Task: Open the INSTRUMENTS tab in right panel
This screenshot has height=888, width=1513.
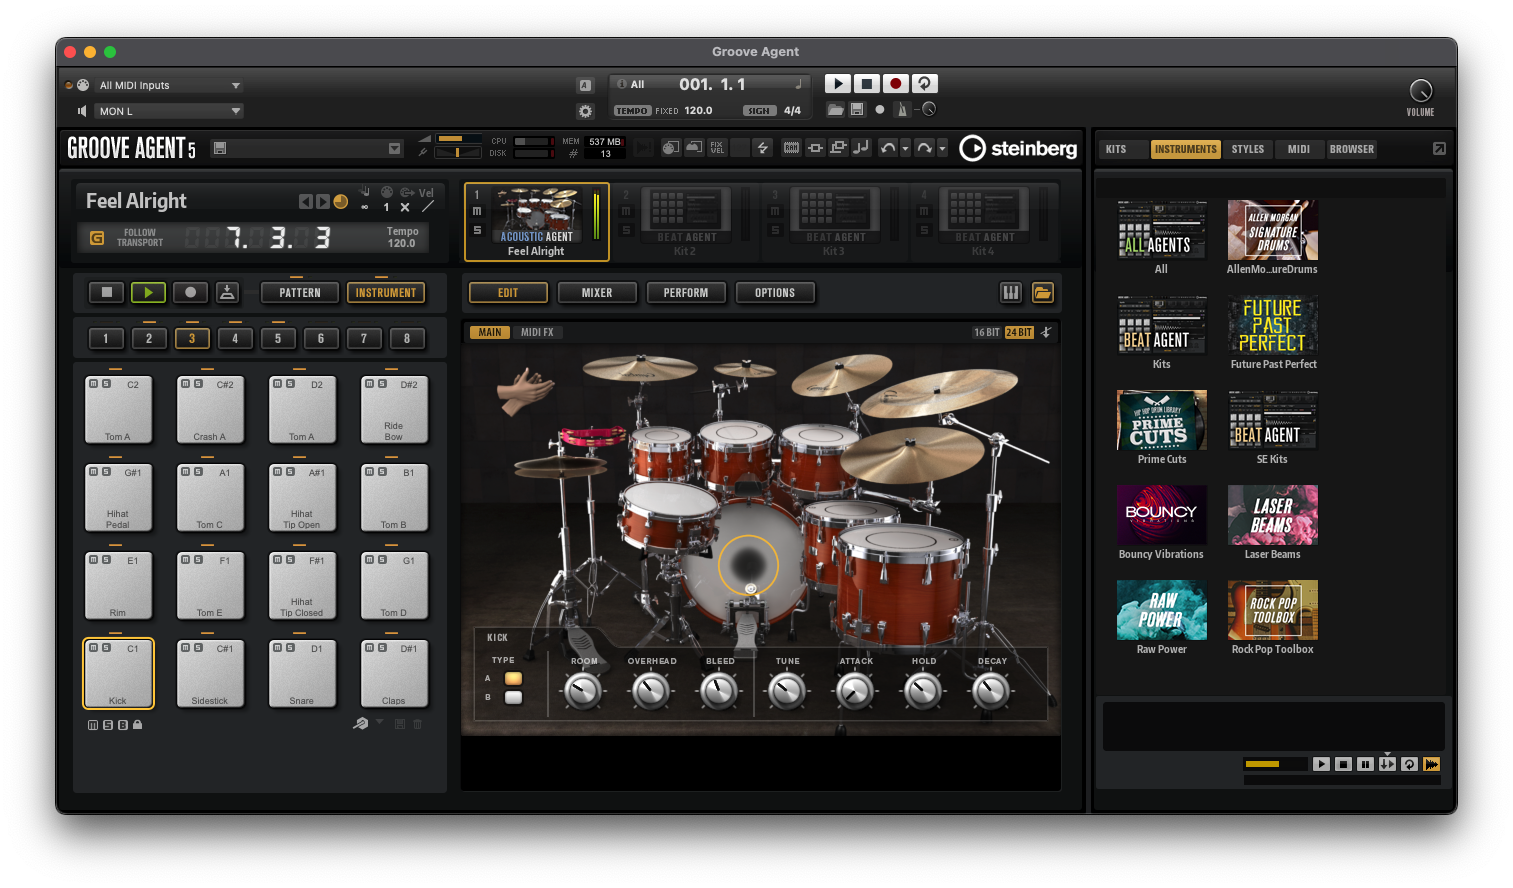Action: click(1186, 149)
